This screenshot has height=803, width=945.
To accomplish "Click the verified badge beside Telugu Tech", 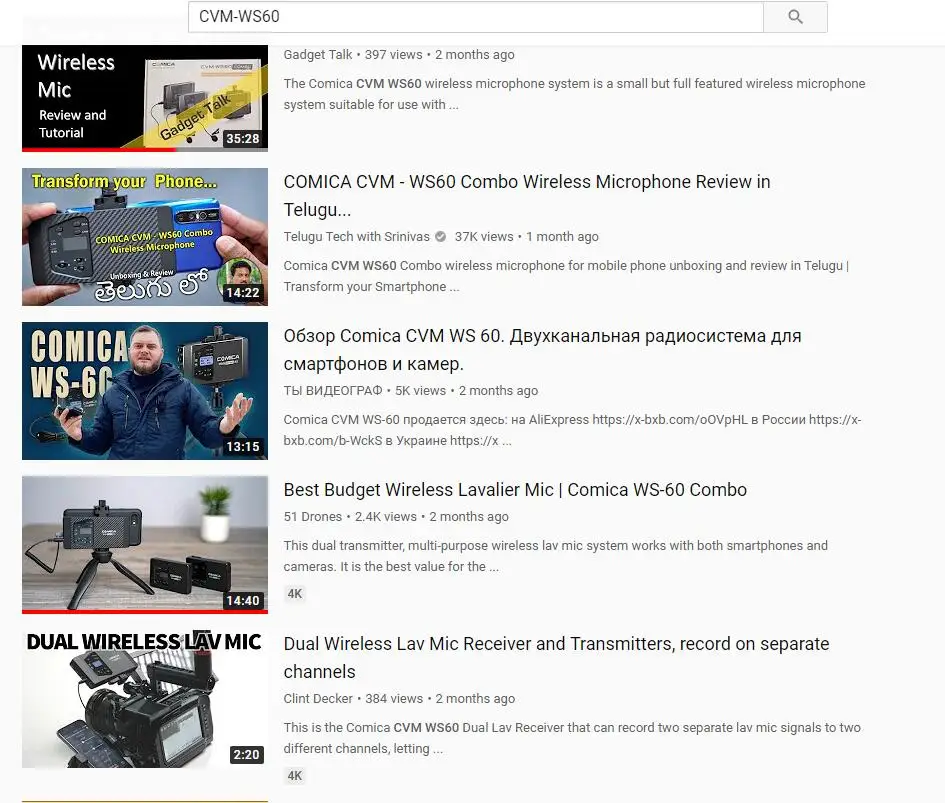I will point(441,236).
